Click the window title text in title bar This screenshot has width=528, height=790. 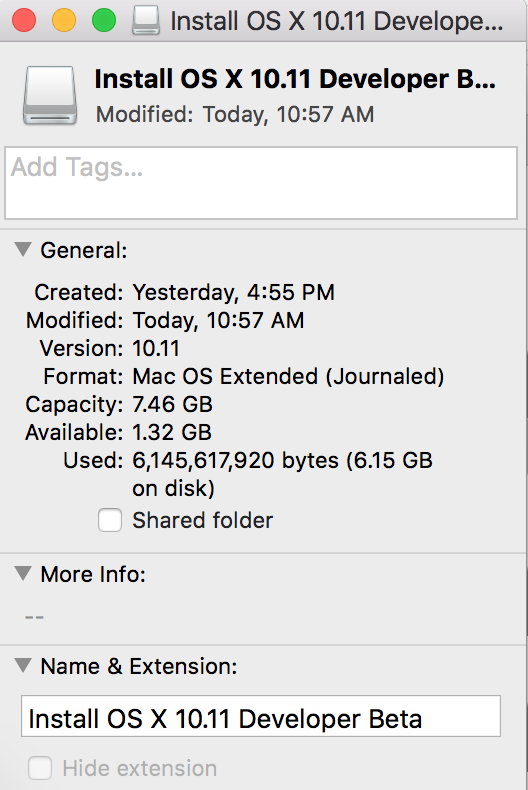point(337,21)
